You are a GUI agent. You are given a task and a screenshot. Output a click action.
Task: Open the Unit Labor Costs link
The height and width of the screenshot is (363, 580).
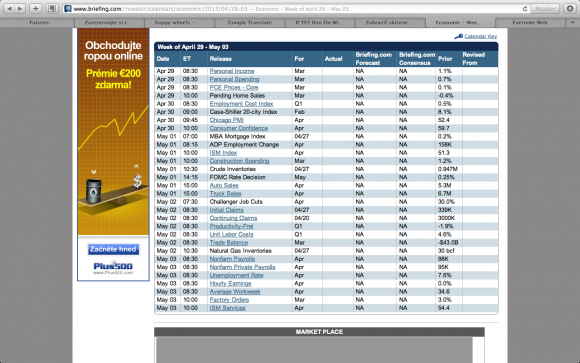click(x=232, y=234)
